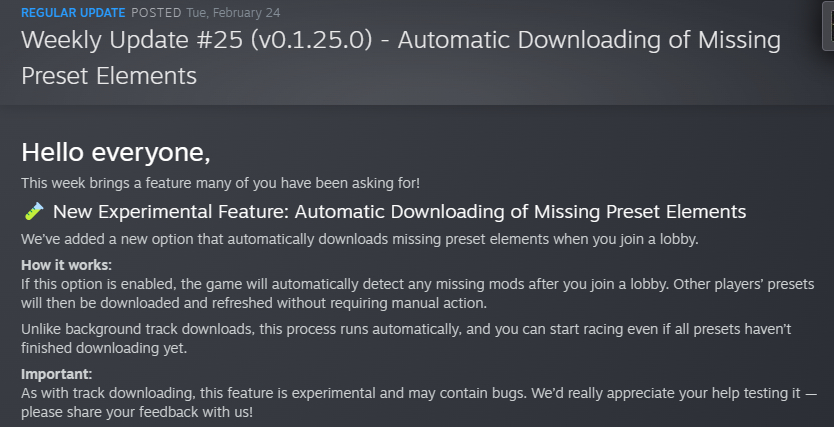
Task: Select the New Experimental Feature heading
Action: click(x=399, y=212)
